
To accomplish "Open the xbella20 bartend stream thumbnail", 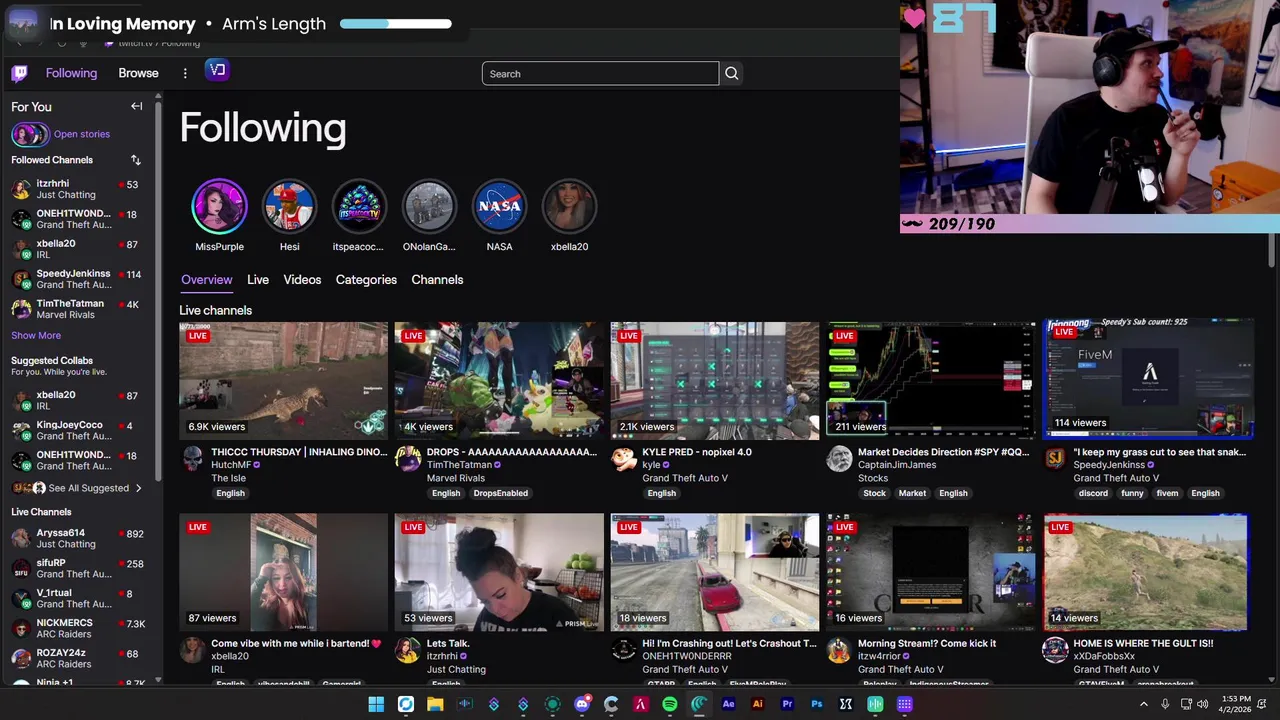I will 283,572.
